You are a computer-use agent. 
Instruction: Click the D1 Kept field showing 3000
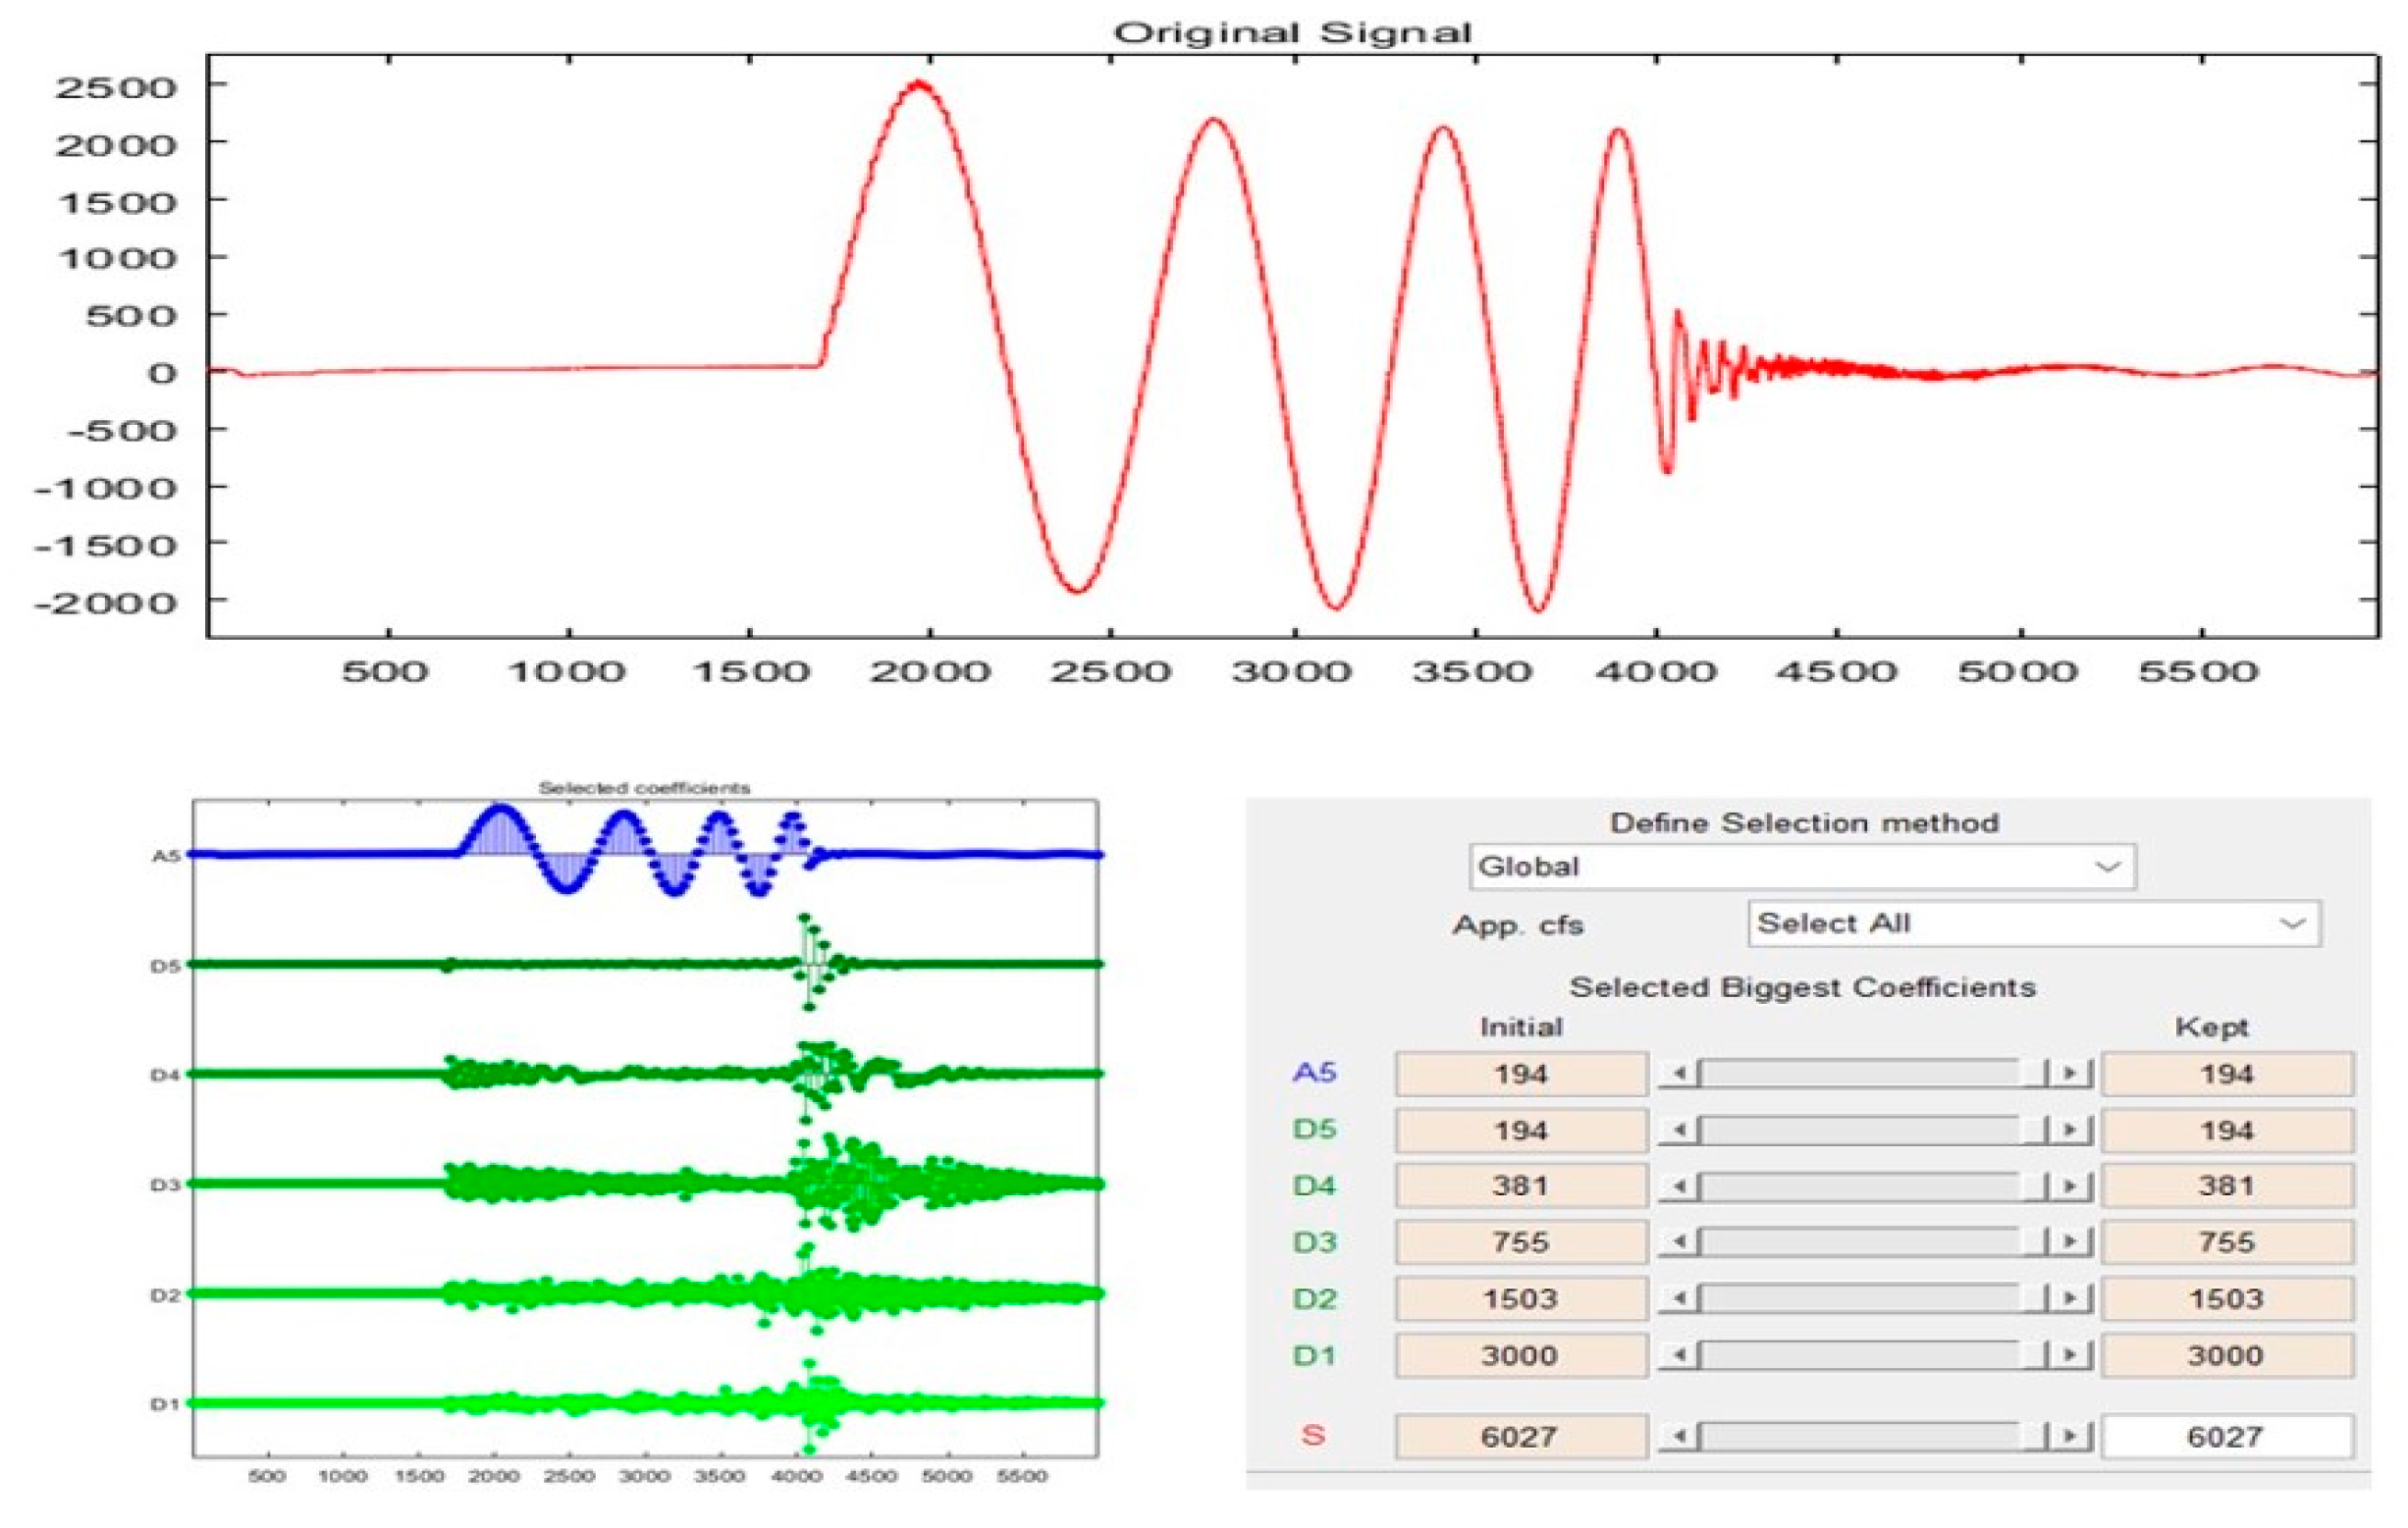click(2226, 1356)
